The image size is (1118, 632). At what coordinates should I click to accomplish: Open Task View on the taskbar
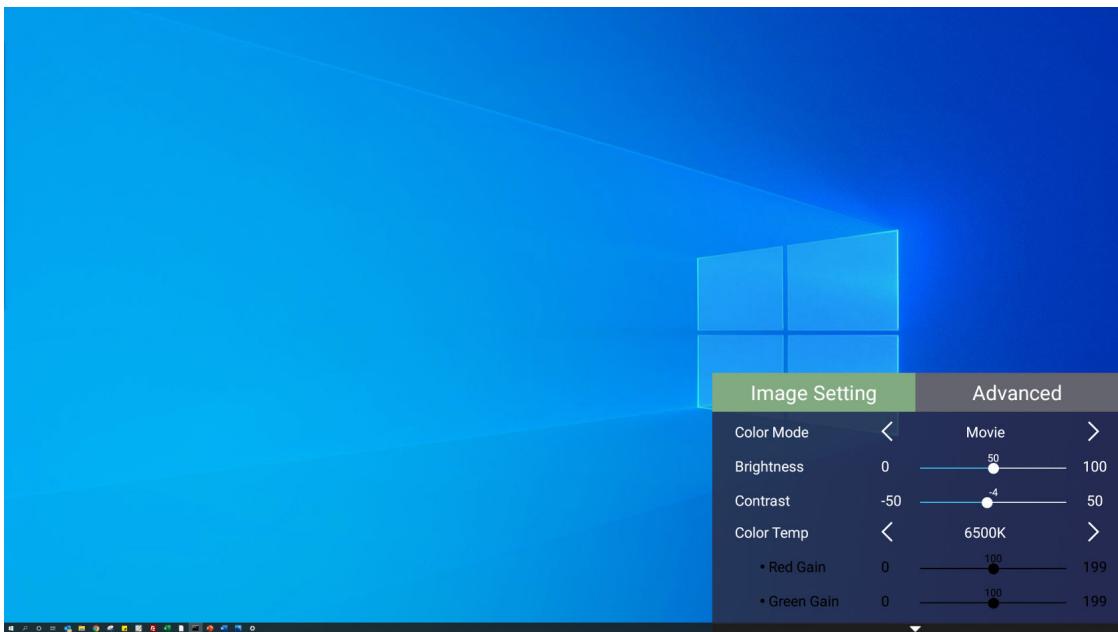53,628
